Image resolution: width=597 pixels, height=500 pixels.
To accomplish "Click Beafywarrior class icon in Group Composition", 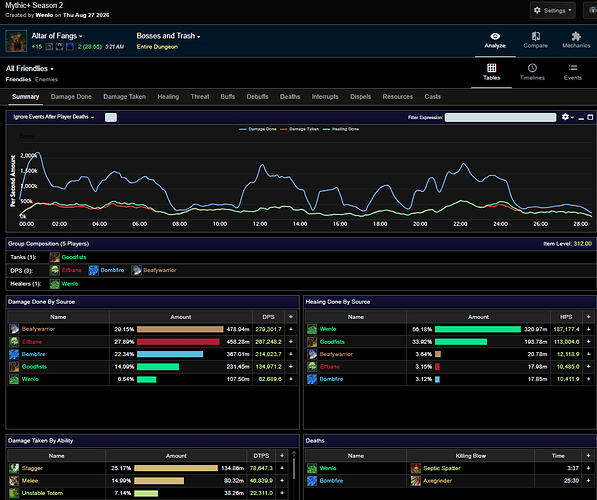I will [x=136, y=270].
